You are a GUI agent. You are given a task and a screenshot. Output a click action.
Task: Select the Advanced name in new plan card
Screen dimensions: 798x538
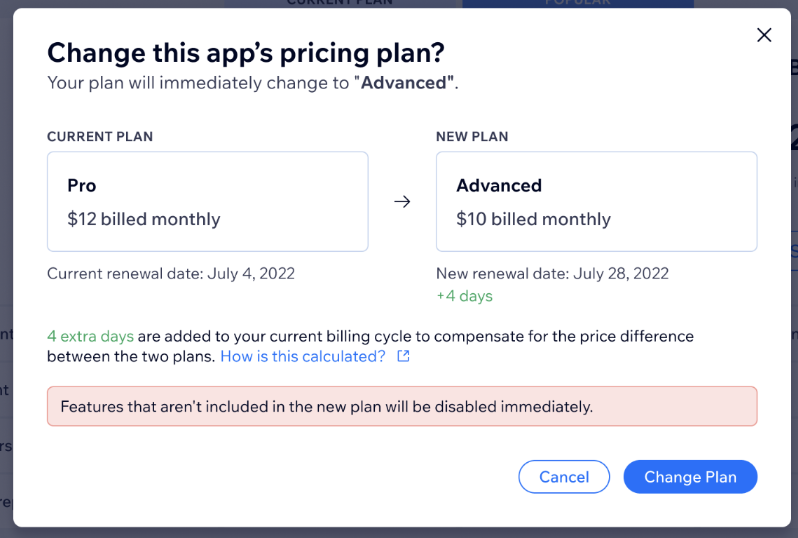499,186
